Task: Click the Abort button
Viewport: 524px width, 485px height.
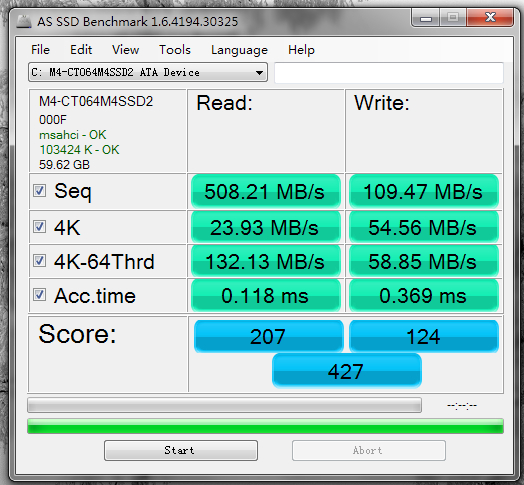Action: [x=369, y=450]
